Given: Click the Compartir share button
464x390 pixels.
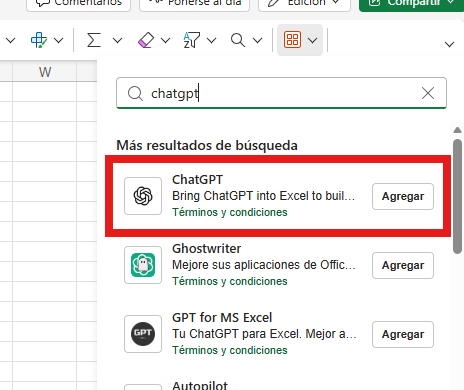Looking at the screenshot, I should [x=411, y=5].
